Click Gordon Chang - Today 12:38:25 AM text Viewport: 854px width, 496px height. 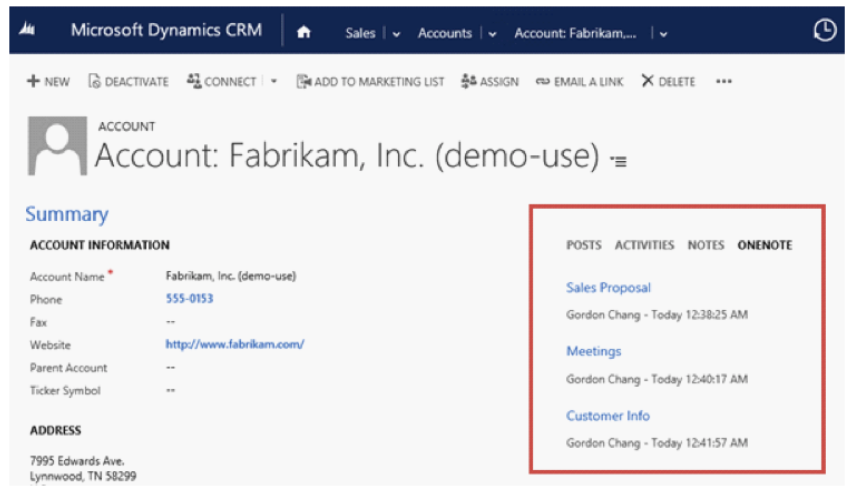pos(657,315)
